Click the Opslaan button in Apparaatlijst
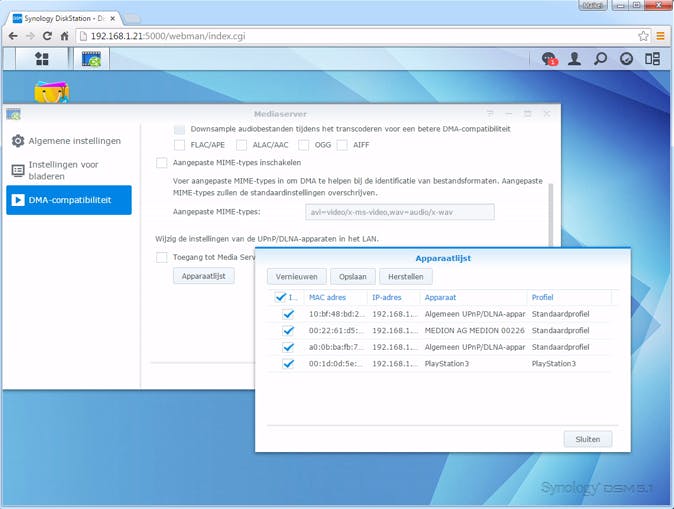Screen dimensions: 674x509 pyautogui.click(x=352, y=277)
